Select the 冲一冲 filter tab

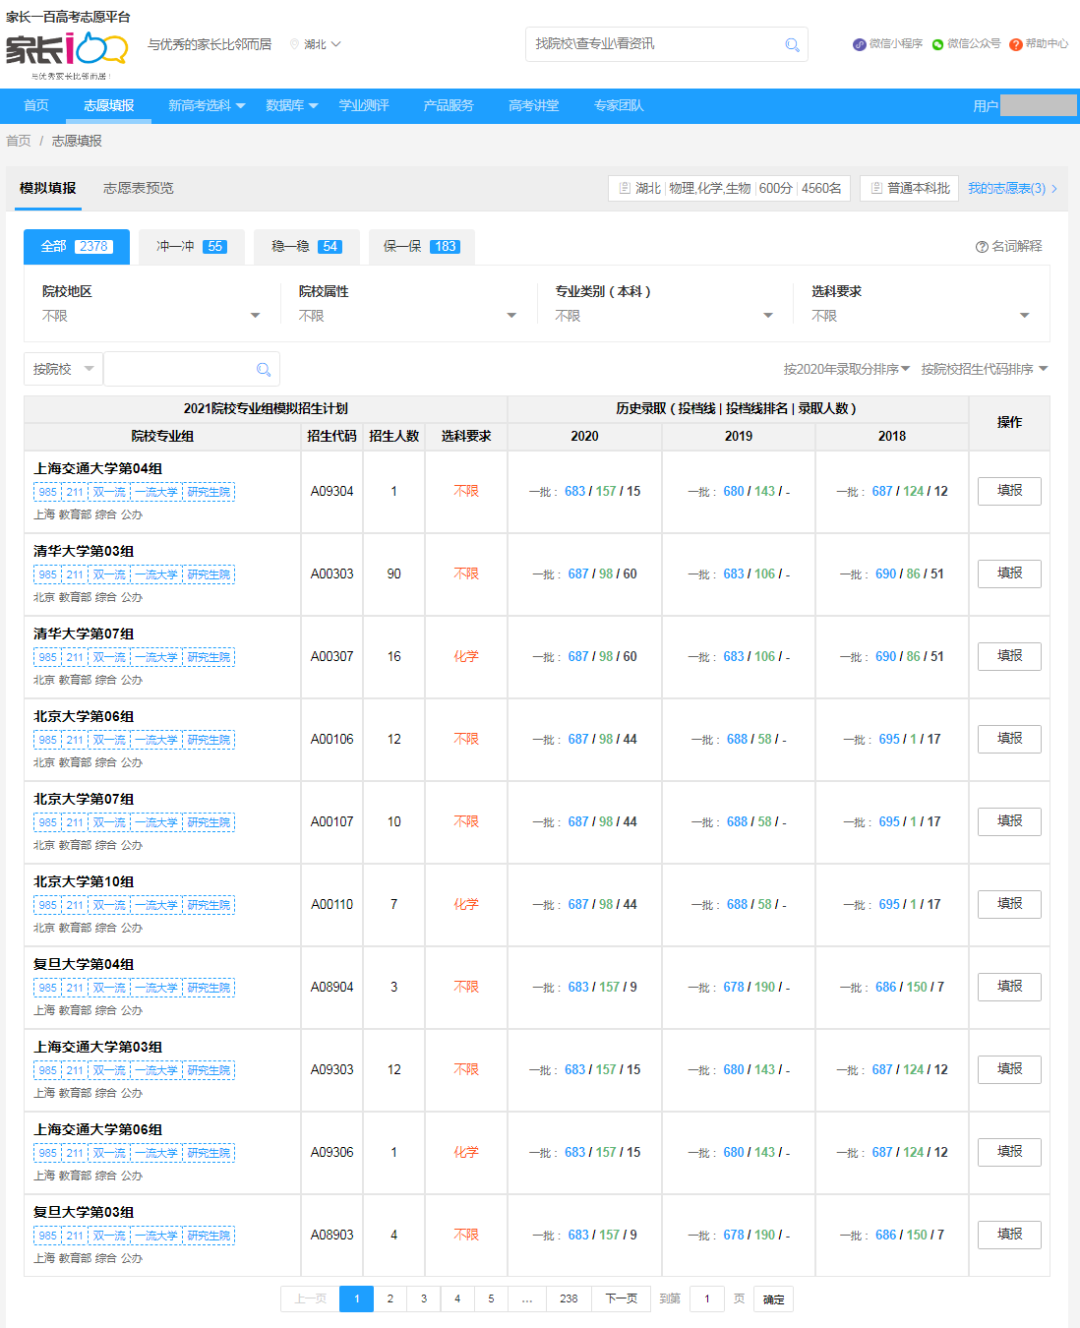coord(191,247)
